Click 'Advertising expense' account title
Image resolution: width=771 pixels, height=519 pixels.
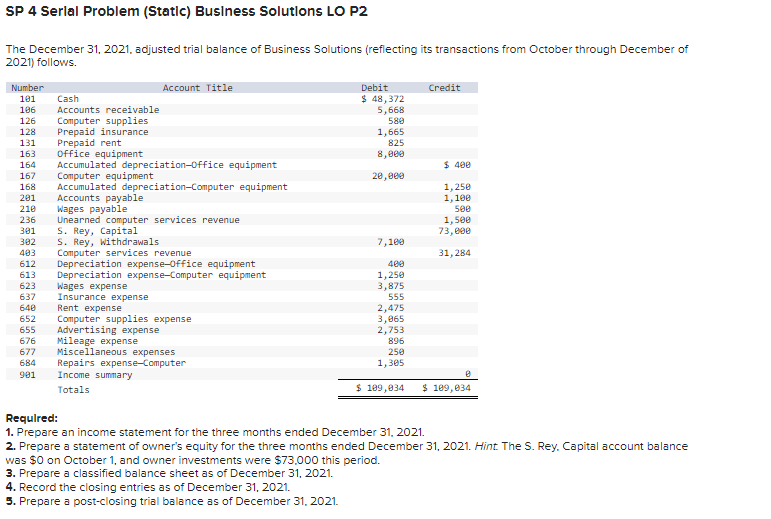click(x=108, y=330)
